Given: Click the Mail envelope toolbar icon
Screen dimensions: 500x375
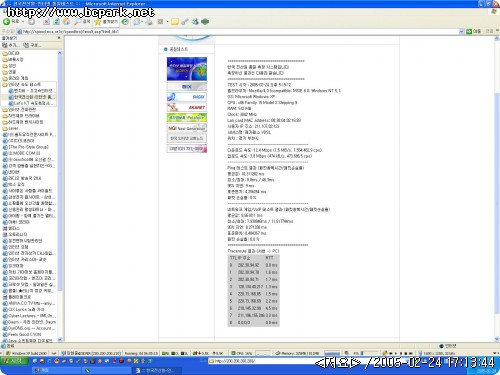Looking at the screenshot, I should (x=136, y=22).
